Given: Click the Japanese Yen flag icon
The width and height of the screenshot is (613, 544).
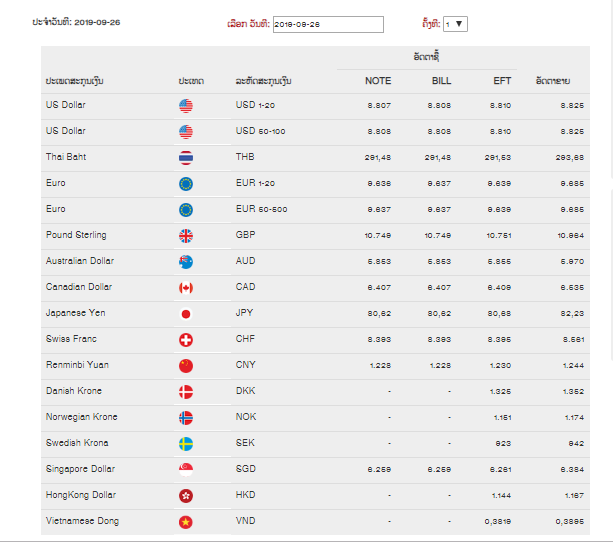Looking at the screenshot, I should 186,314.
